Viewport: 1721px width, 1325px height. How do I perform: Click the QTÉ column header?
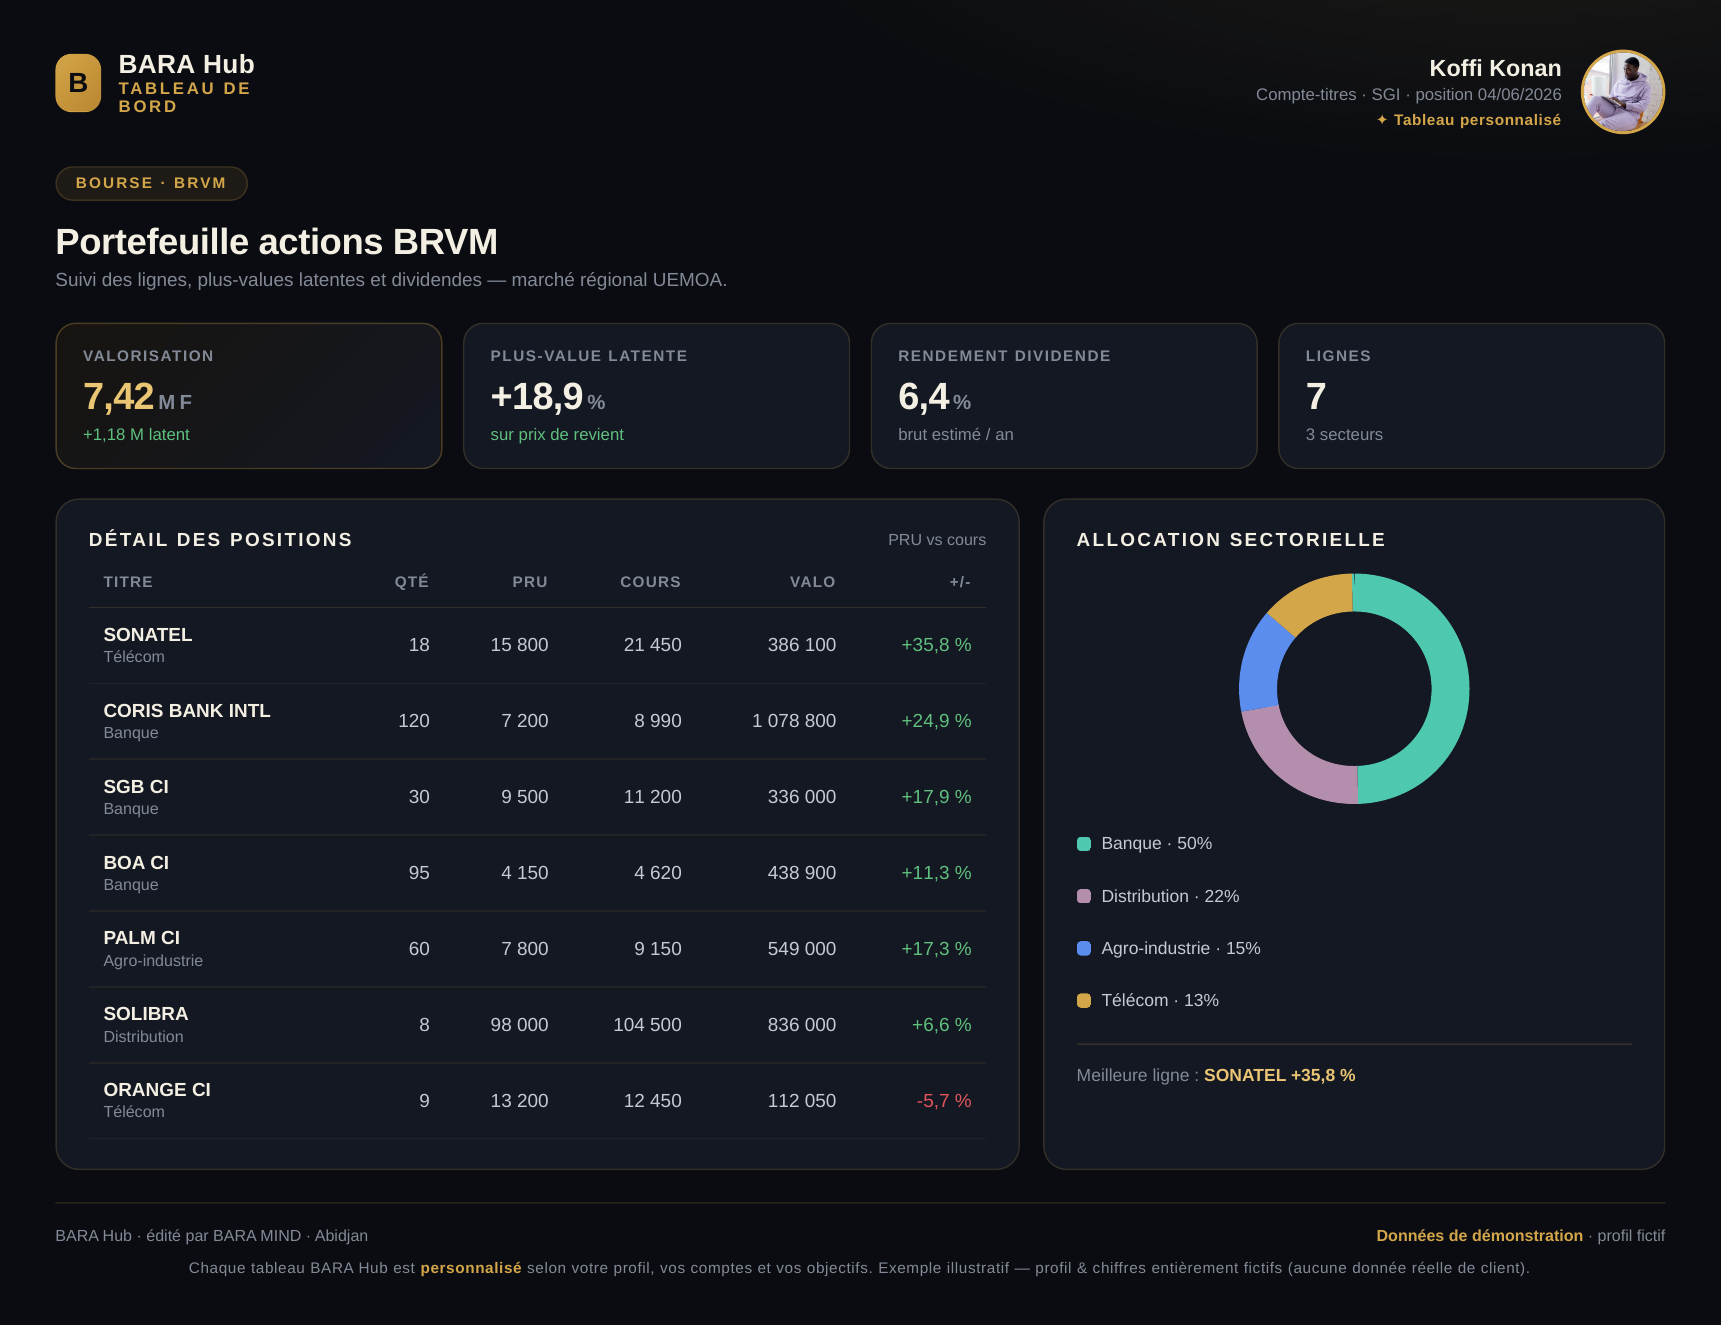click(x=411, y=582)
